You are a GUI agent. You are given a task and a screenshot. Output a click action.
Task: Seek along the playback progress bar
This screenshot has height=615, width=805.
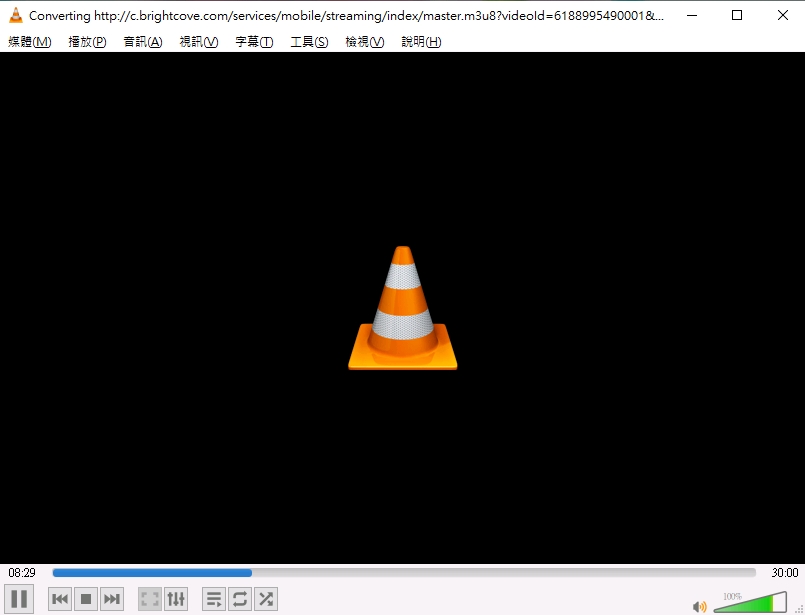(404, 572)
